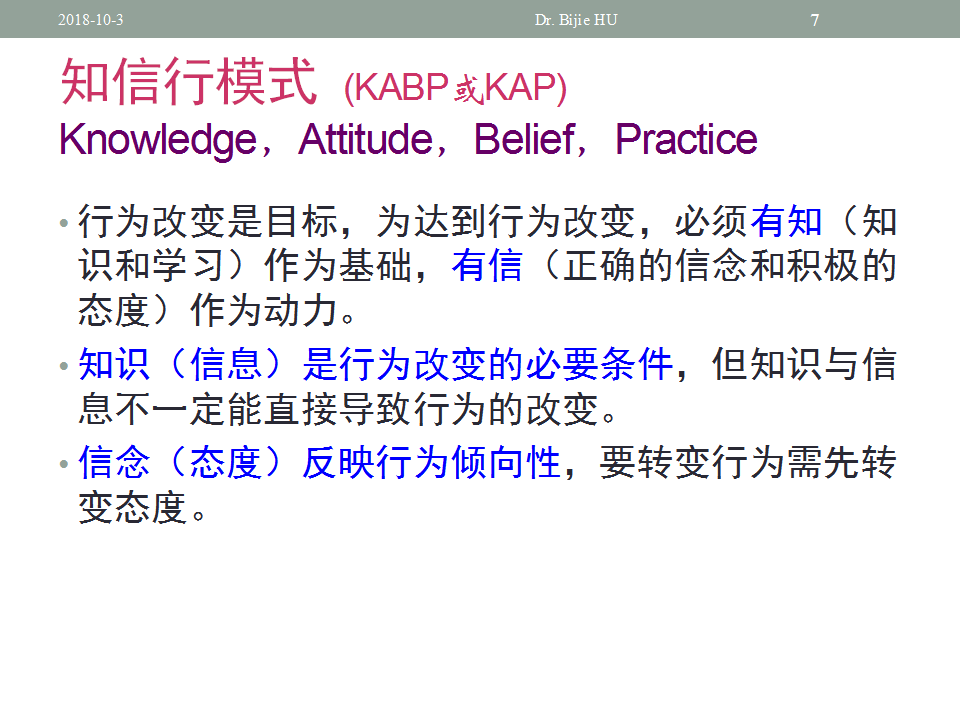Click the author name 'Dr. Bijie HU'
The image size is (960, 720).
(x=576, y=20)
